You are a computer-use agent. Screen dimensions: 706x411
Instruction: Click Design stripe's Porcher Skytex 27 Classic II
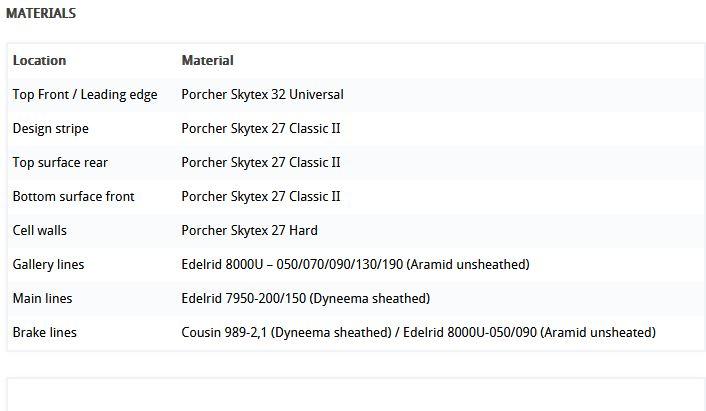click(261, 129)
